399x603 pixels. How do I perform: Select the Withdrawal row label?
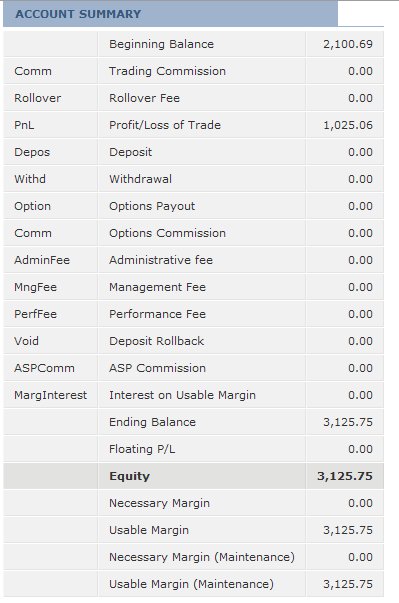(140, 179)
